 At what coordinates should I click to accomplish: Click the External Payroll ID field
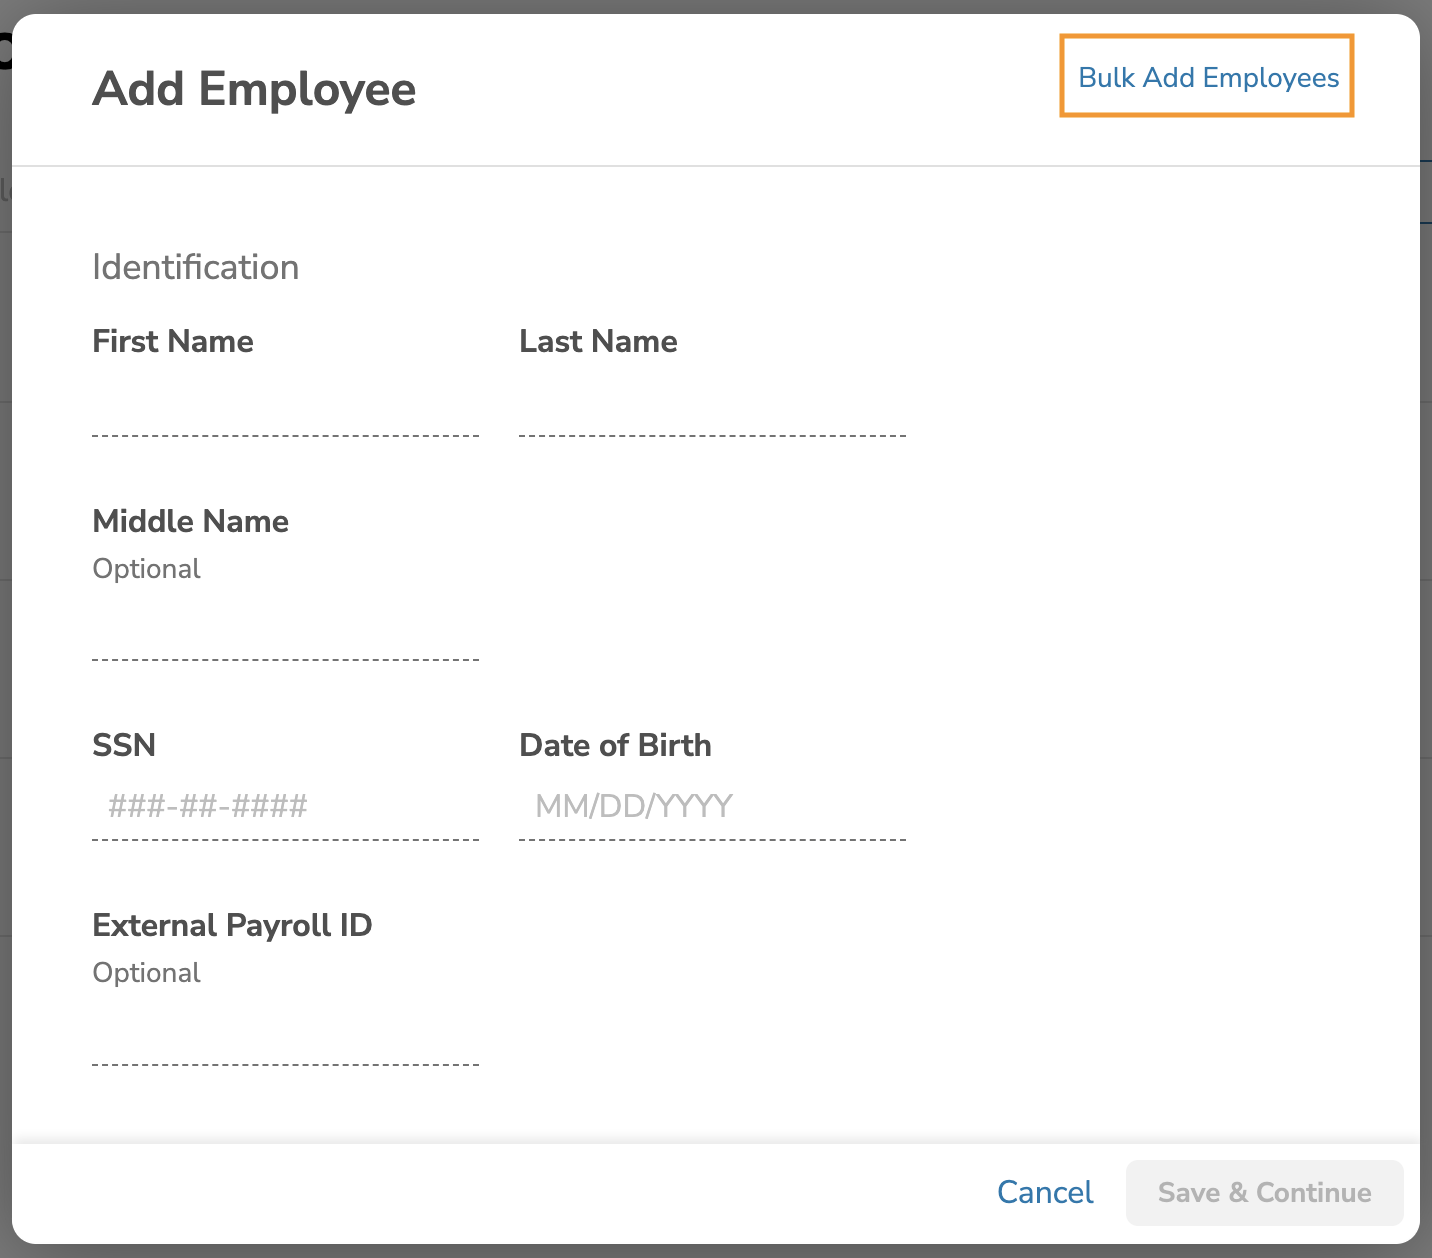(x=285, y=1050)
